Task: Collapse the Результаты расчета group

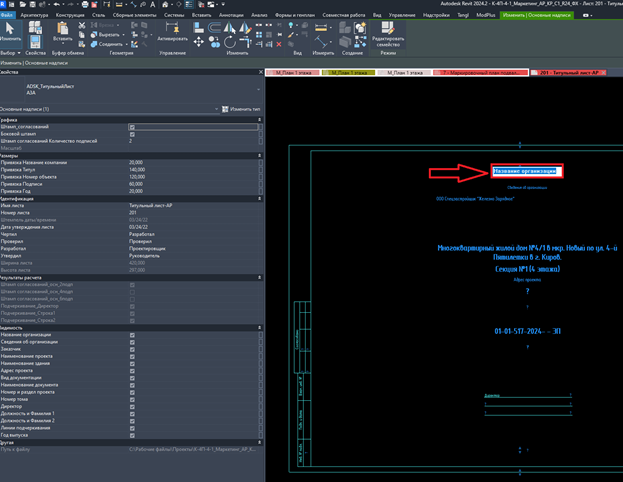Action: pos(259,277)
